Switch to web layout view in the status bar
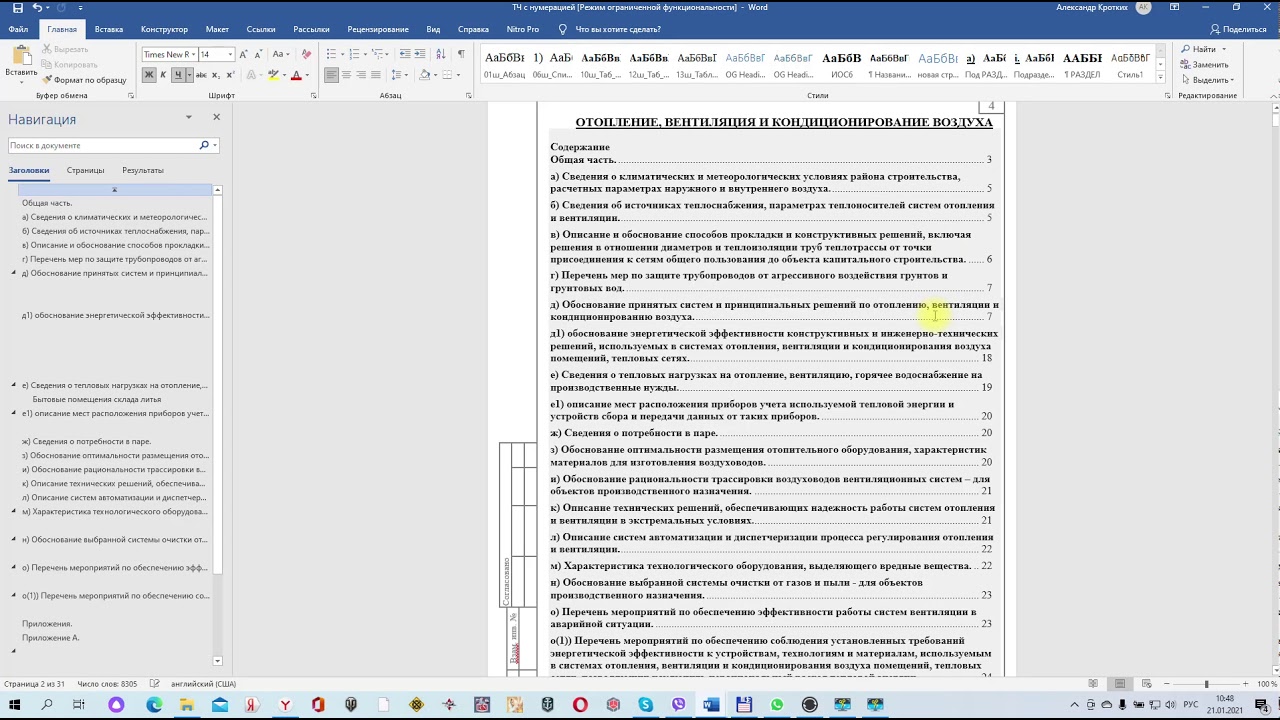The height and width of the screenshot is (720, 1280). [1147, 684]
